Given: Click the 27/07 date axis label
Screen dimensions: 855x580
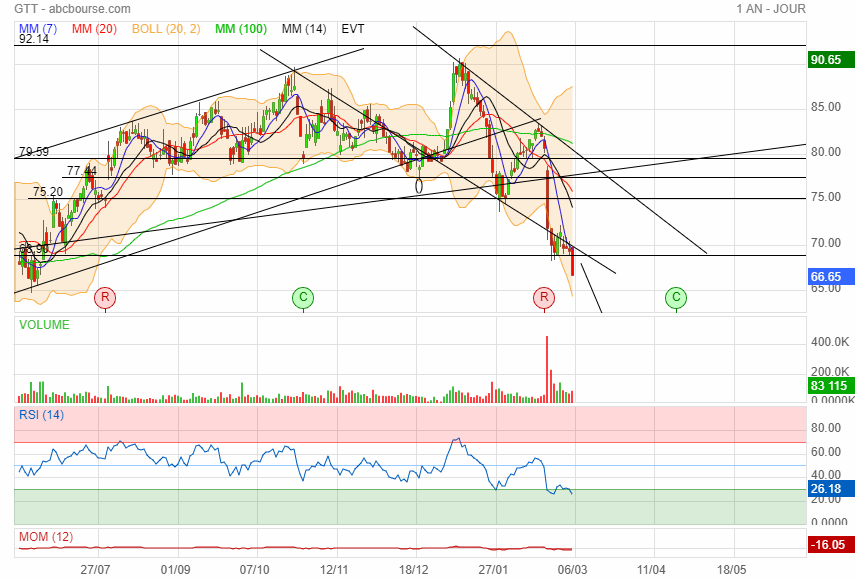Looking at the screenshot, I should pyautogui.click(x=95, y=570).
